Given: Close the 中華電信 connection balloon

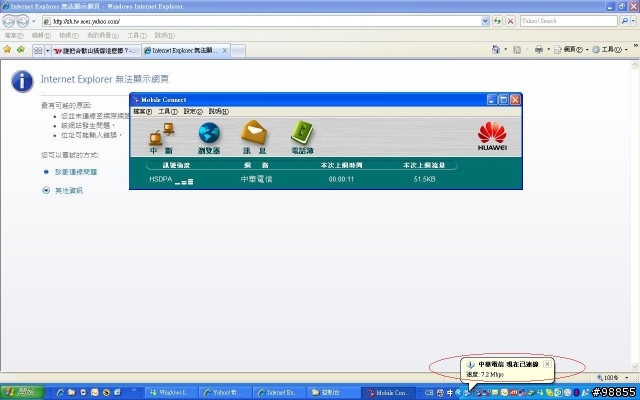Looking at the screenshot, I should 547,364.
